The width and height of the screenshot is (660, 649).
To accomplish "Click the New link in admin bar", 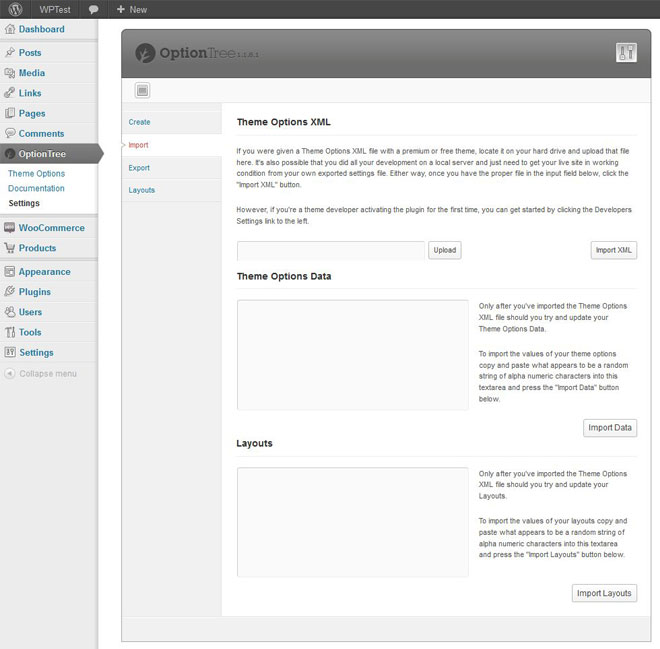I will click(x=138, y=10).
